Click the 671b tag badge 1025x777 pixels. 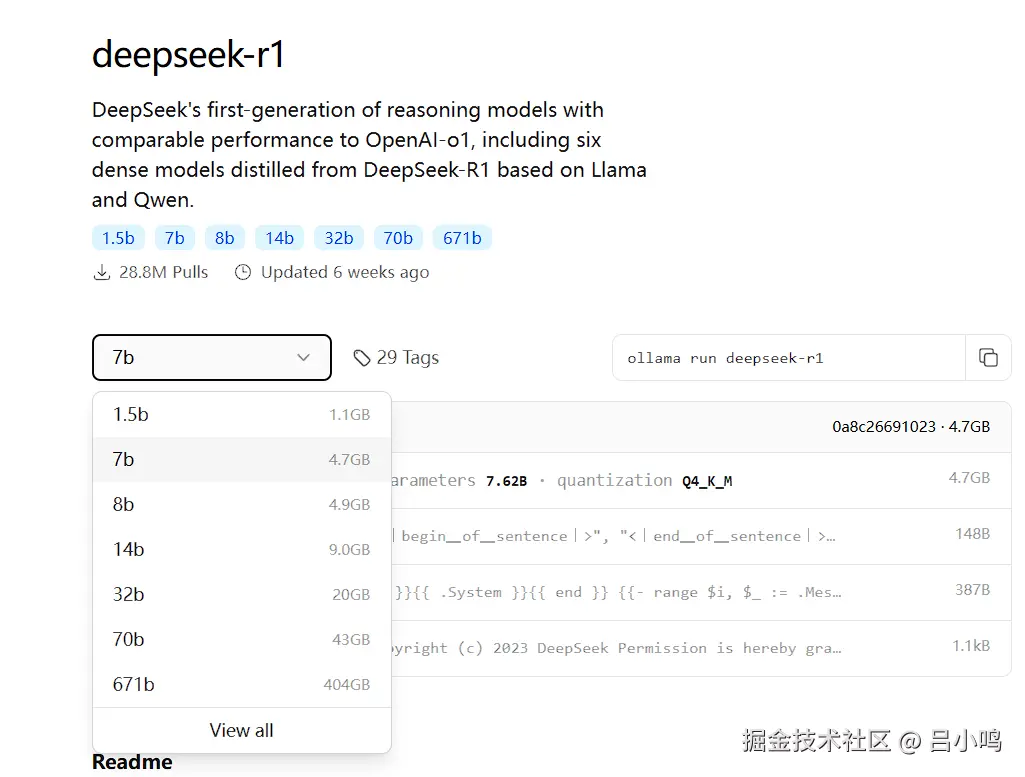(462, 238)
